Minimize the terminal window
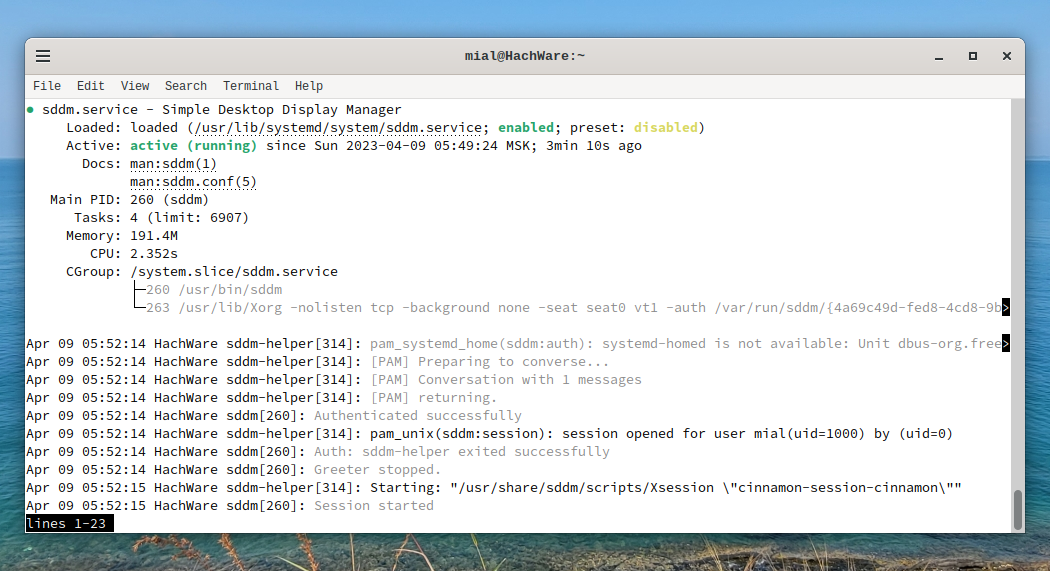This screenshot has height=571, width=1050. (939, 57)
